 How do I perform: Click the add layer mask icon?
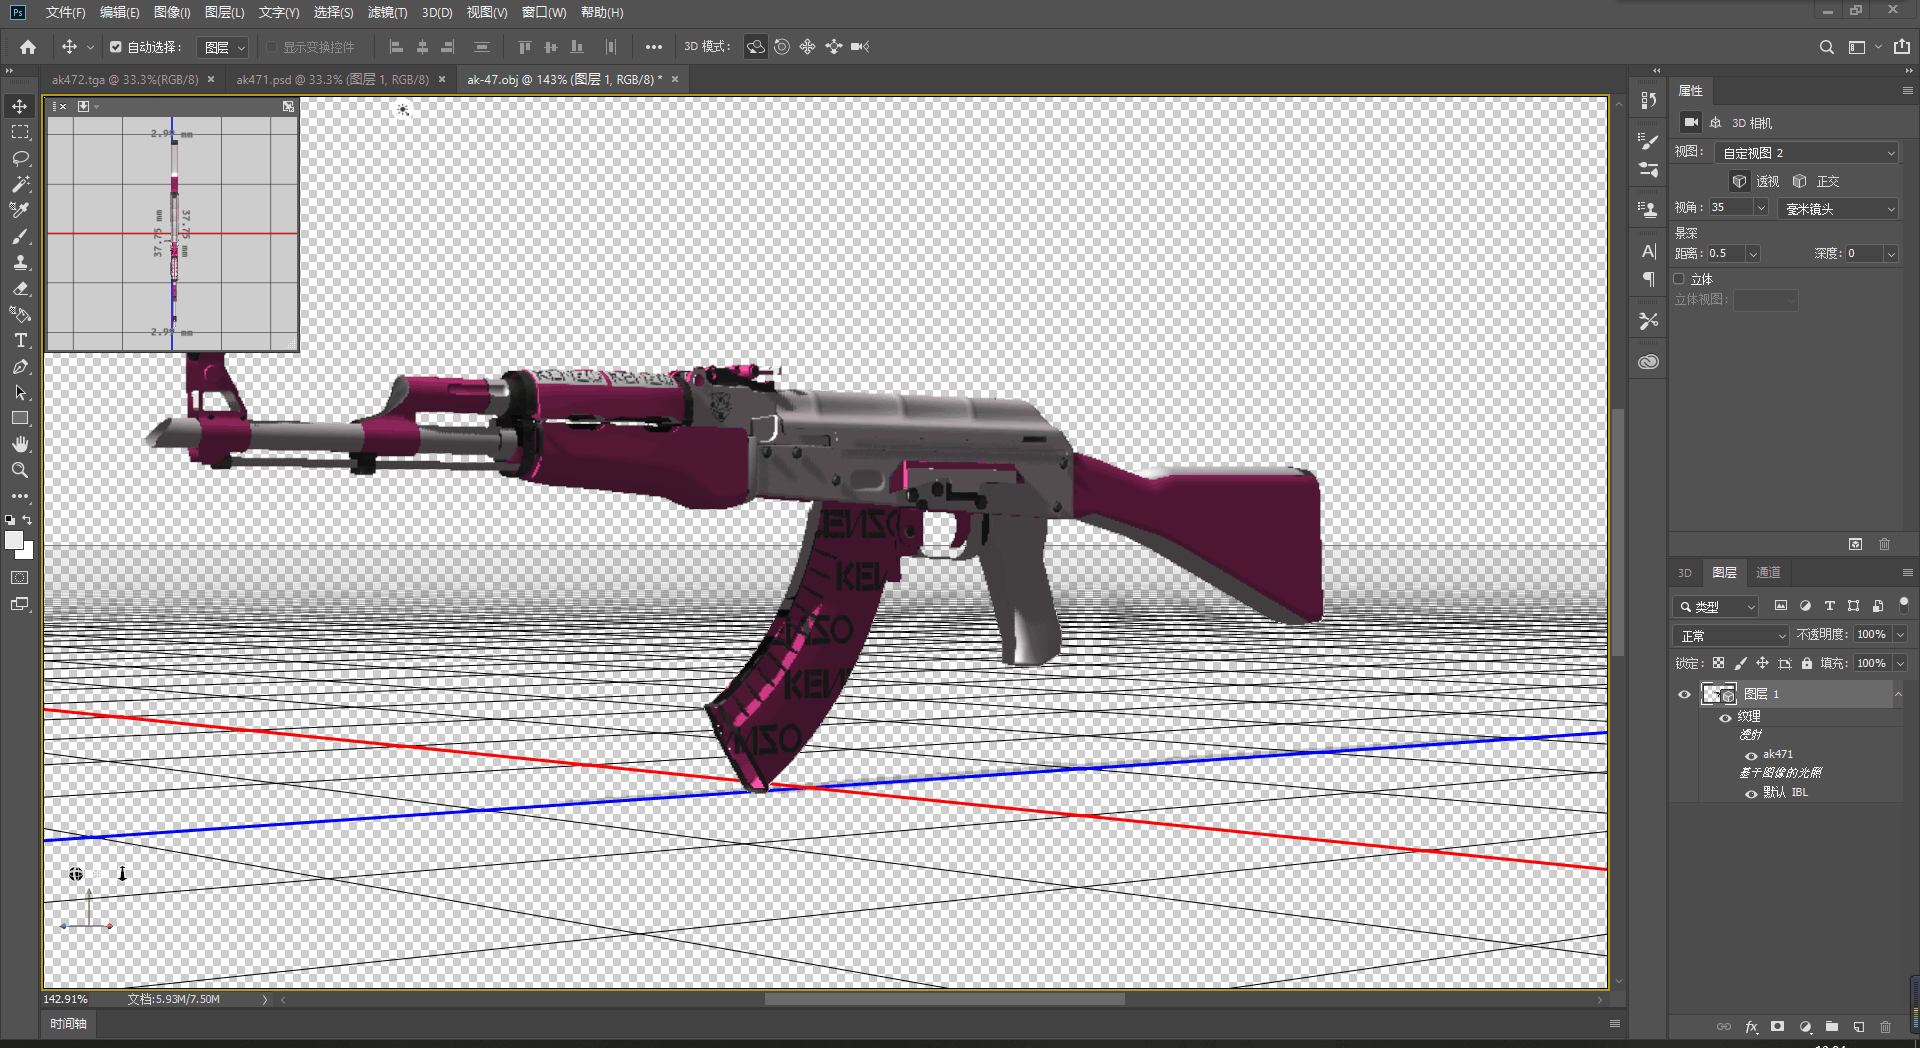pos(1777,1027)
